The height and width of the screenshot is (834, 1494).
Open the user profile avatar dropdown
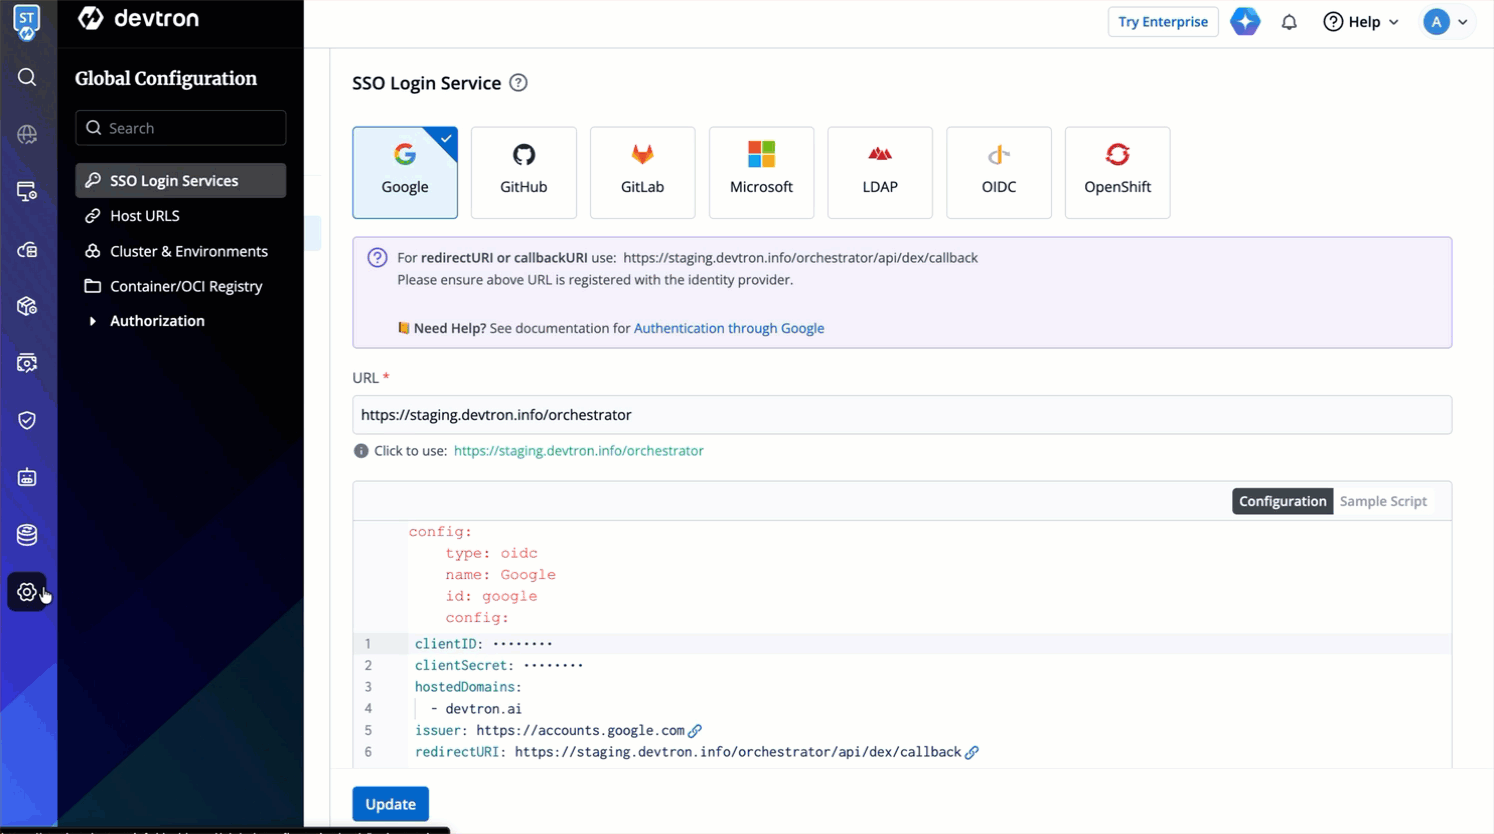(x=1446, y=22)
